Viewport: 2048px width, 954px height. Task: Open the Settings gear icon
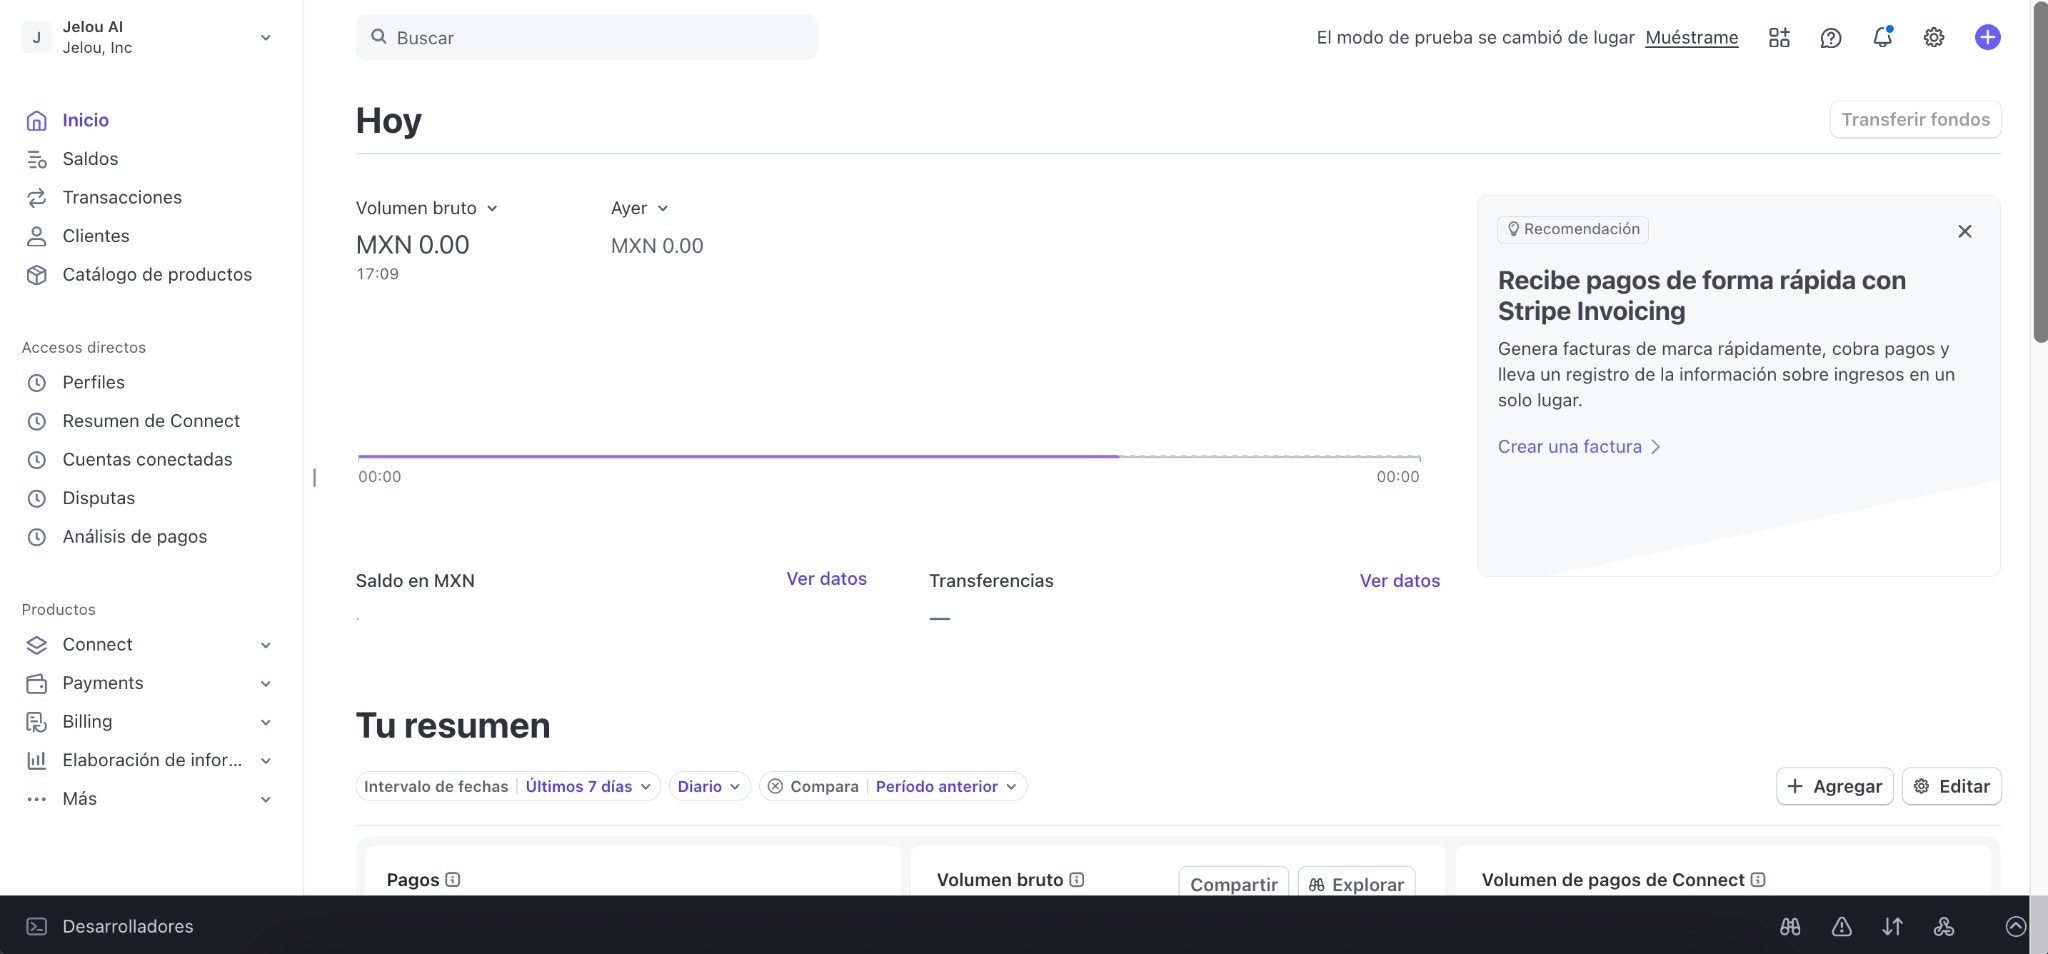point(1934,37)
